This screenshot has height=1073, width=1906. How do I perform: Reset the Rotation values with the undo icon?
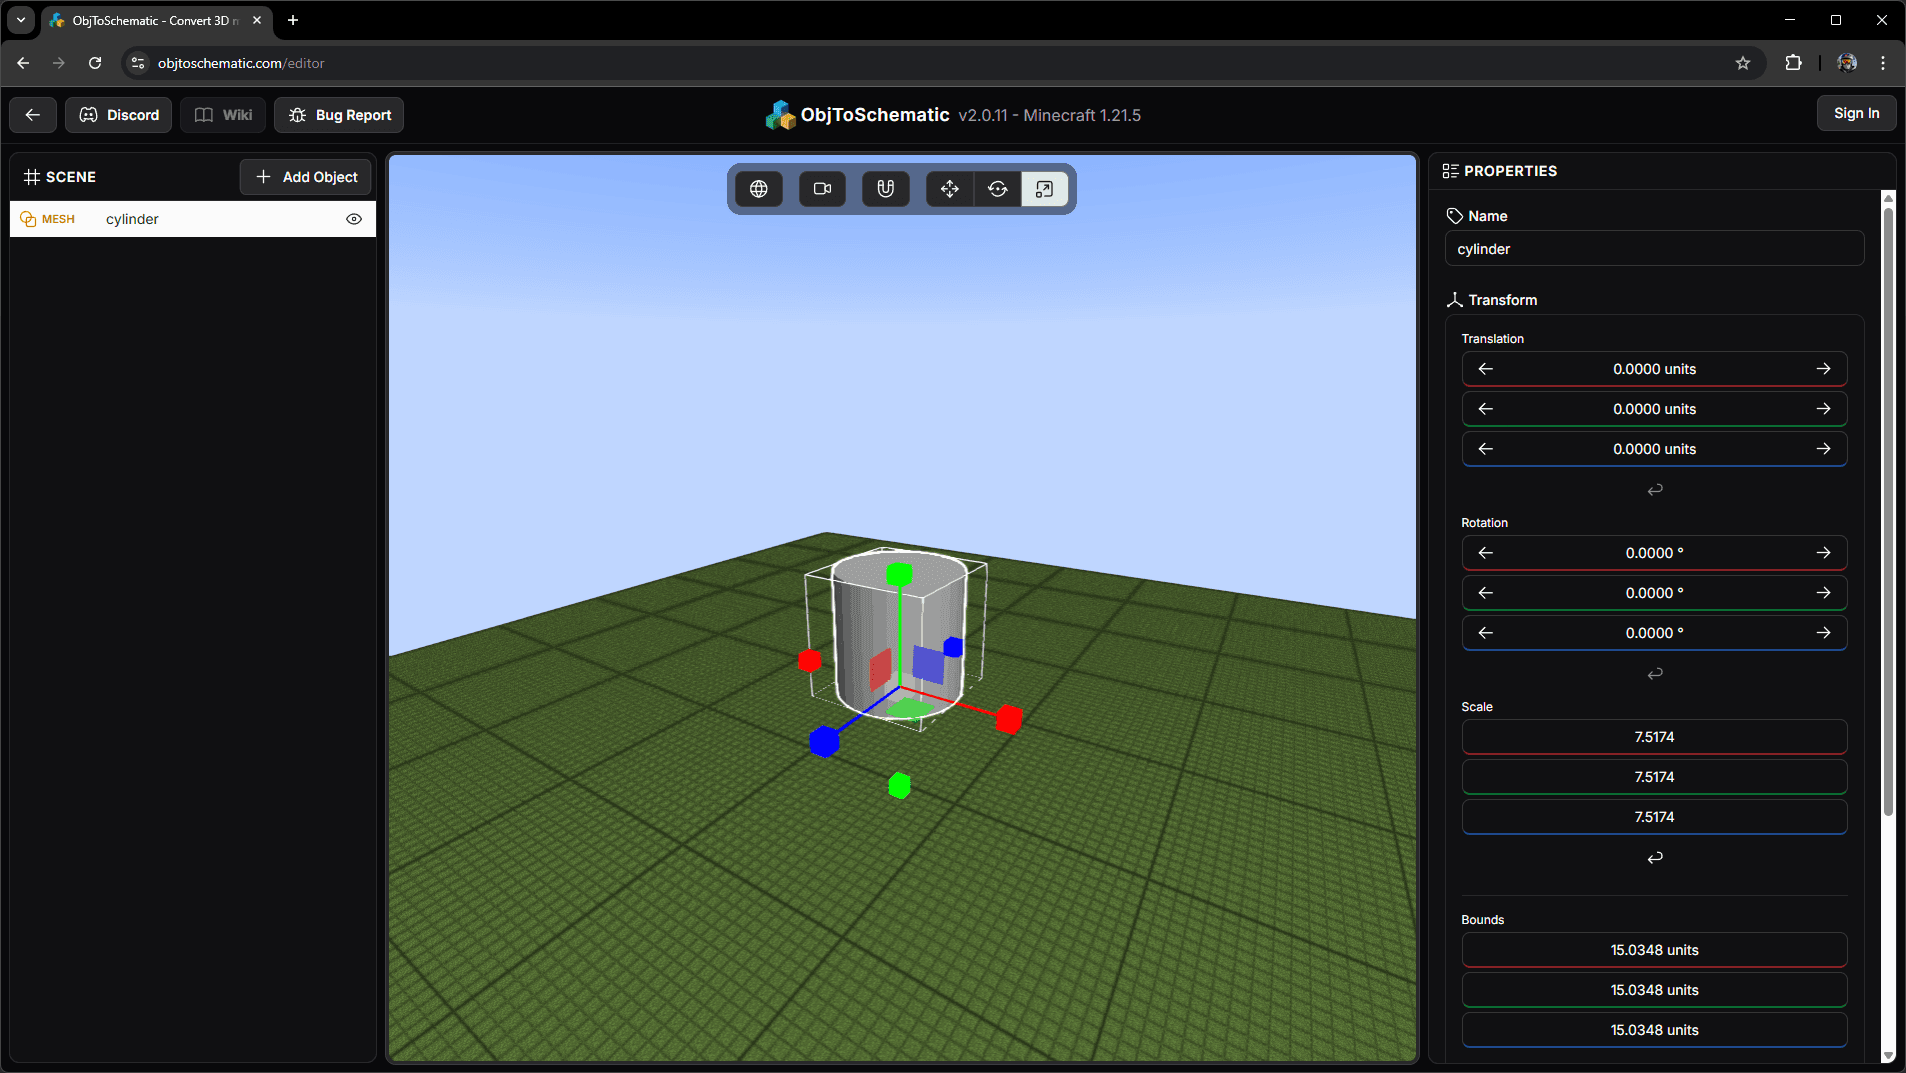(1654, 672)
